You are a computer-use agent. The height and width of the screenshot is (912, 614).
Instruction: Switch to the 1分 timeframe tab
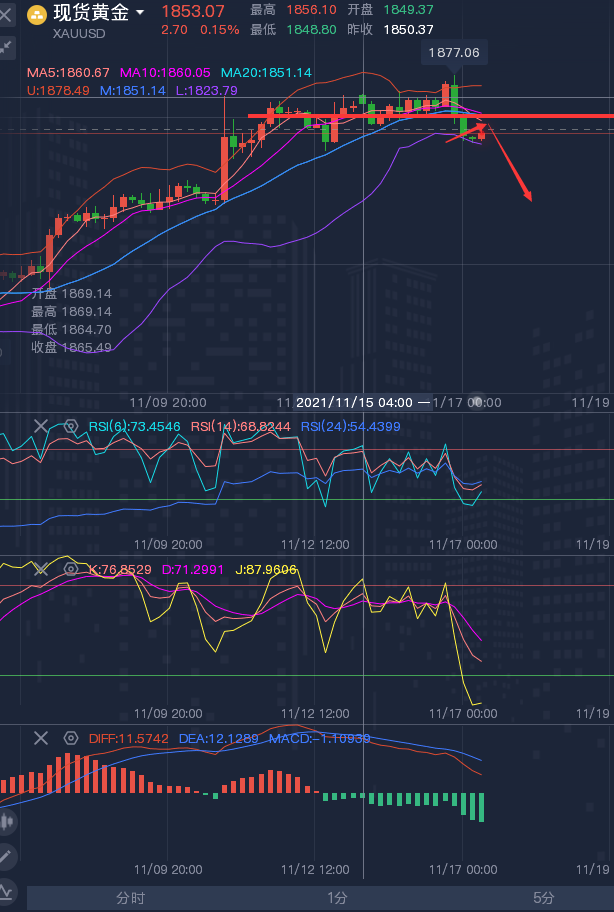click(337, 898)
